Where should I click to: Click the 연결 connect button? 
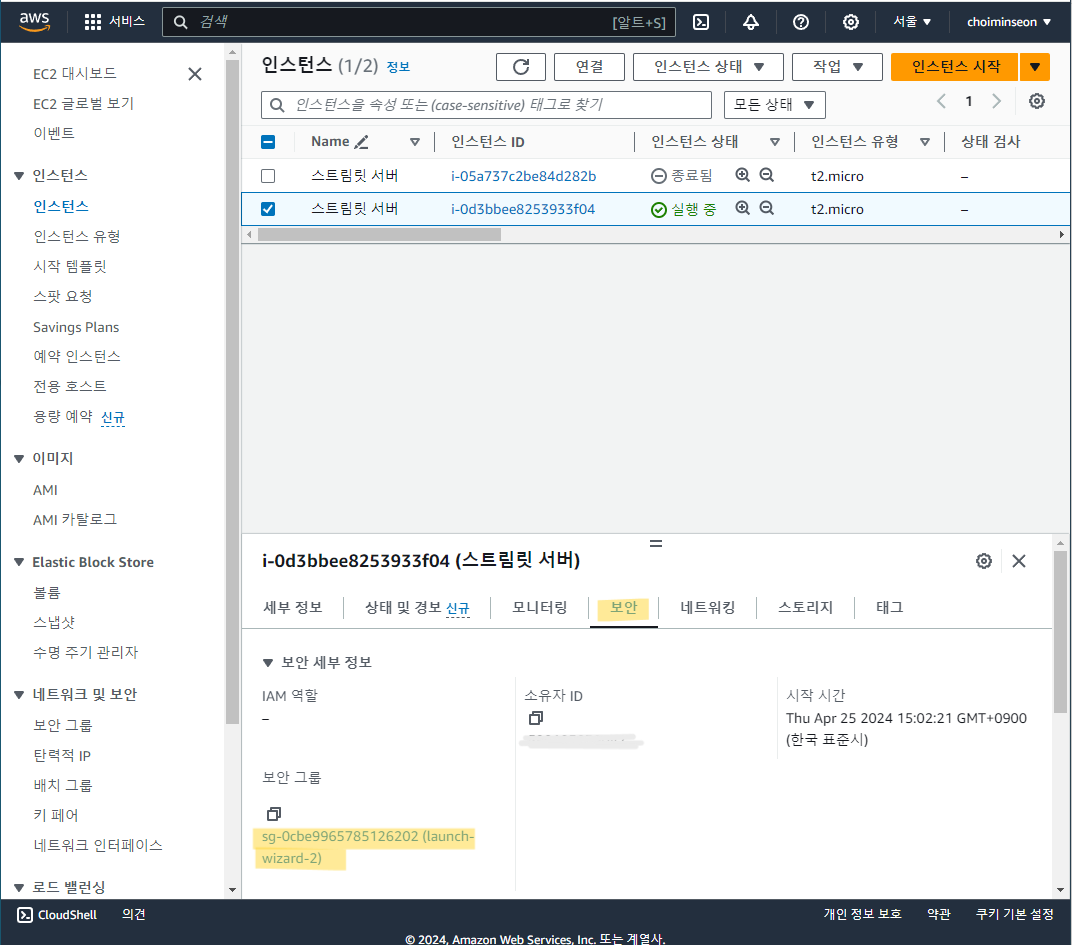click(x=589, y=67)
